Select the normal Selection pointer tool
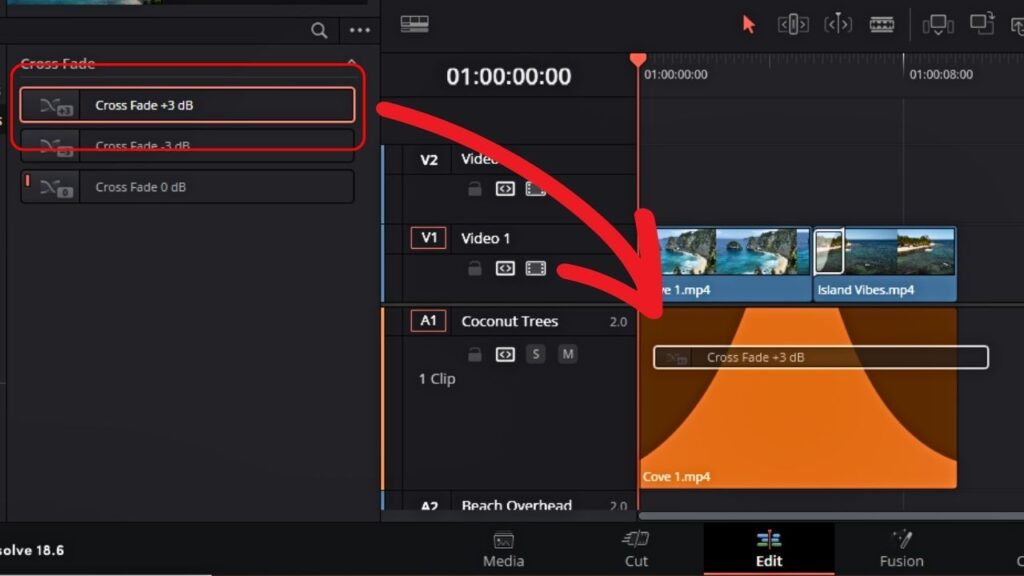 [x=749, y=23]
